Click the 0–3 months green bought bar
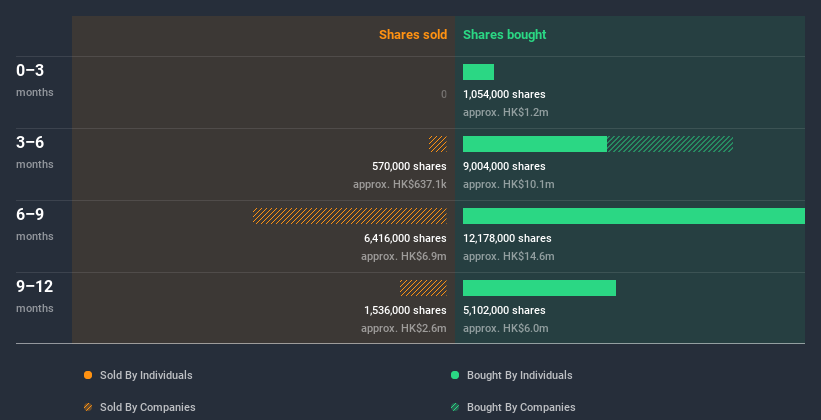The height and width of the screenshot is (420, 821). click(x=478, y=72)
